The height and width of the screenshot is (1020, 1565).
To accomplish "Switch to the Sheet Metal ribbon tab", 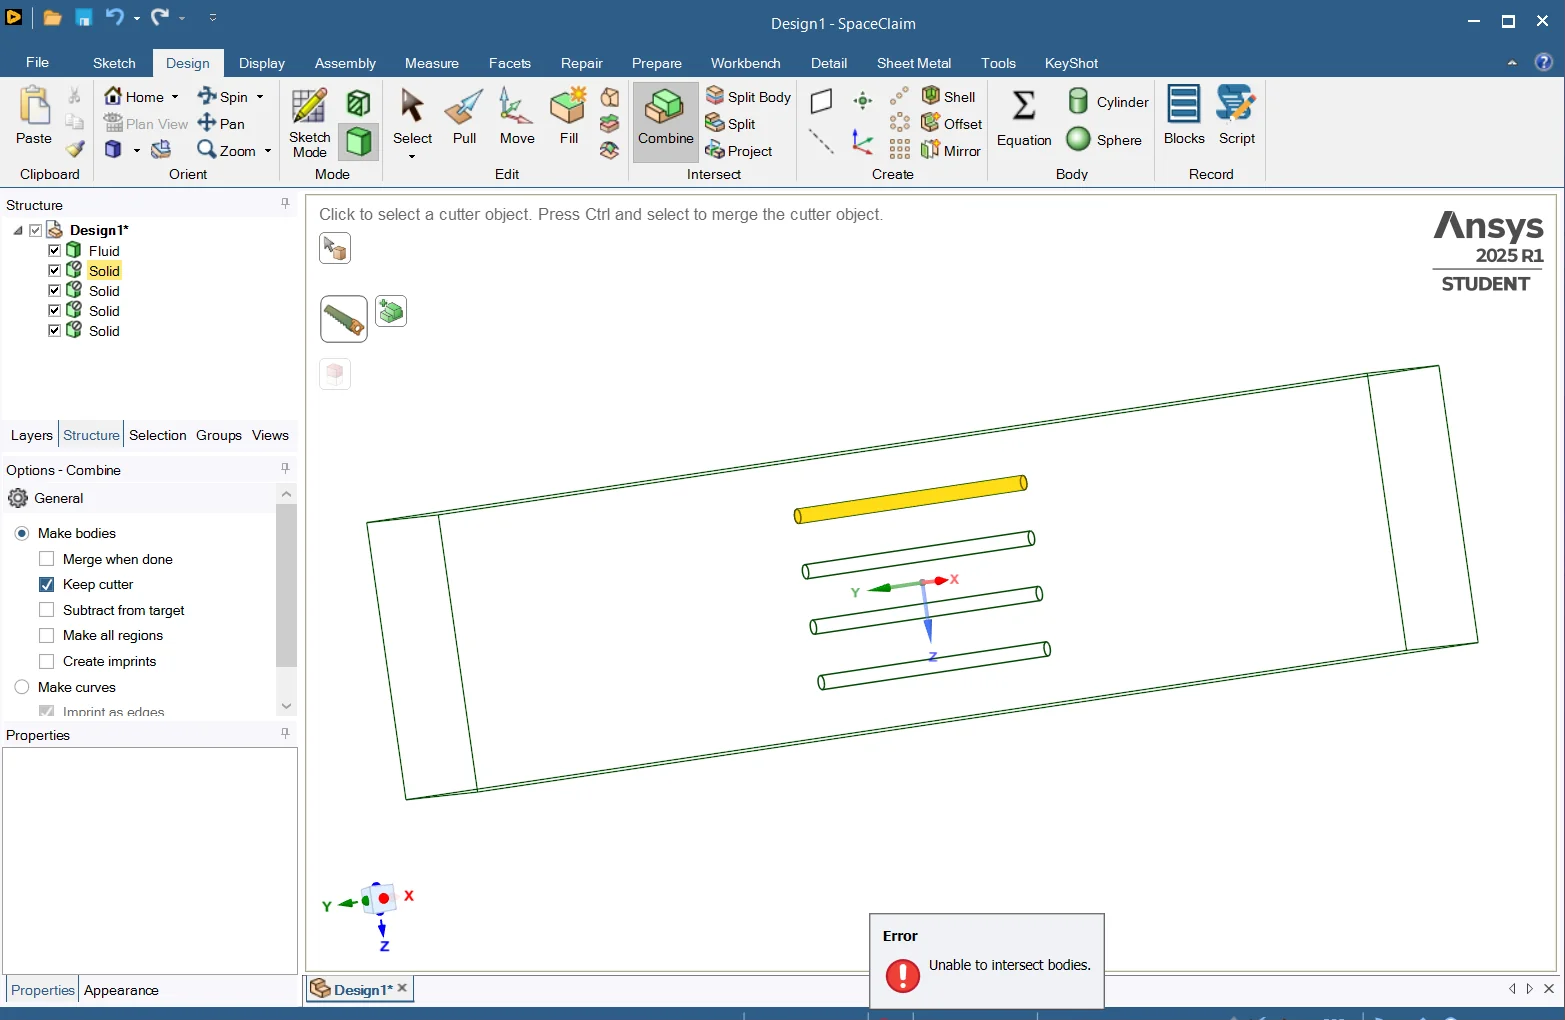I will 913,62.
